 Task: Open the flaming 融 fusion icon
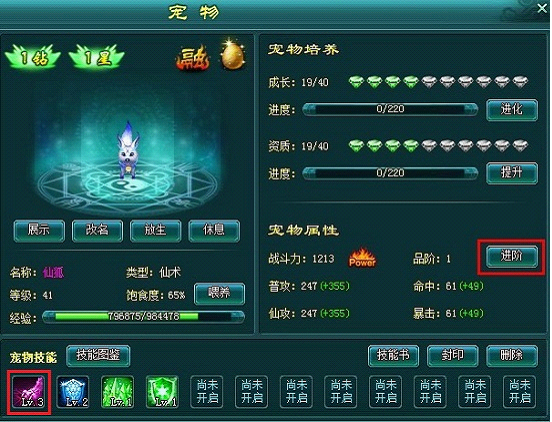(x=192, y=57)
